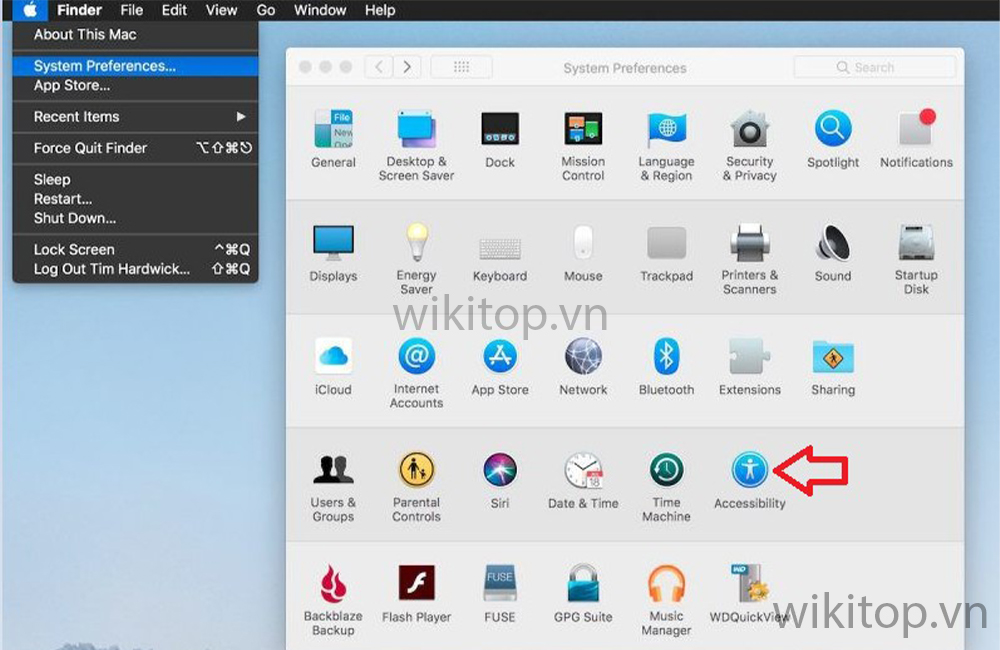Open Siri preferences
The height and width of the screenshot is (650, 1000).
tap(500, 480)
